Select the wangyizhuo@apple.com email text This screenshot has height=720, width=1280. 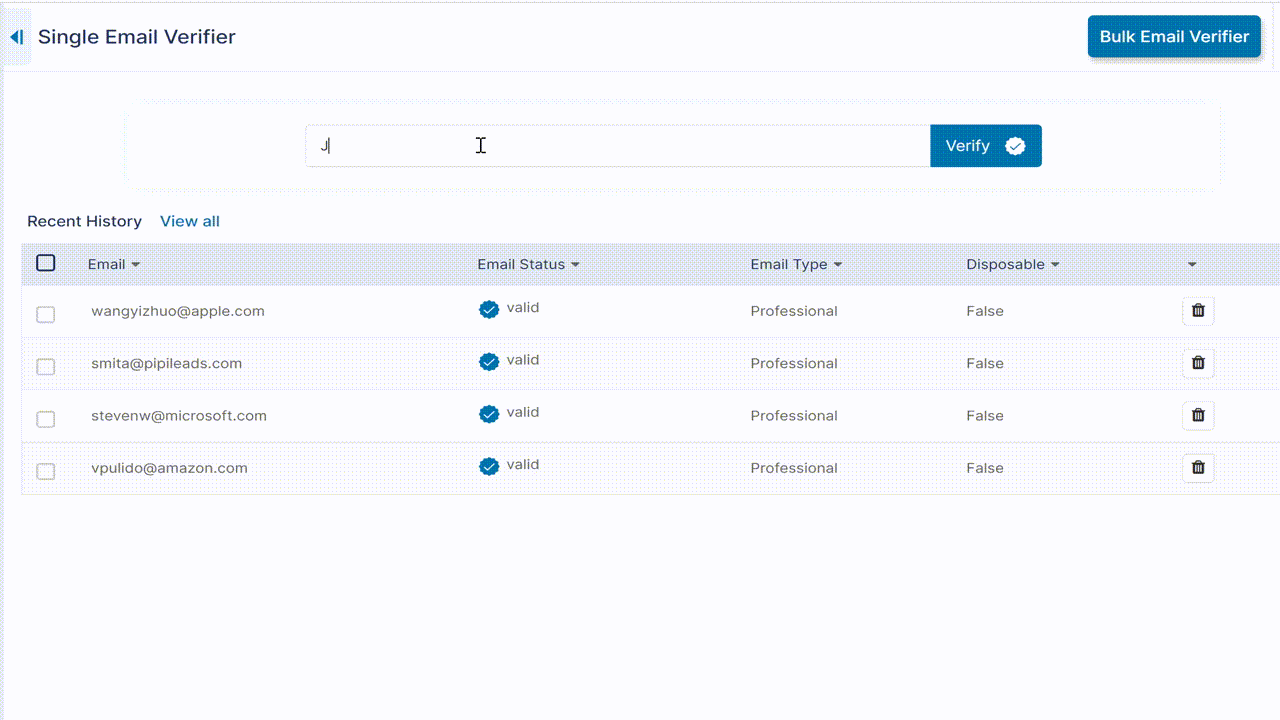(178, 311)
